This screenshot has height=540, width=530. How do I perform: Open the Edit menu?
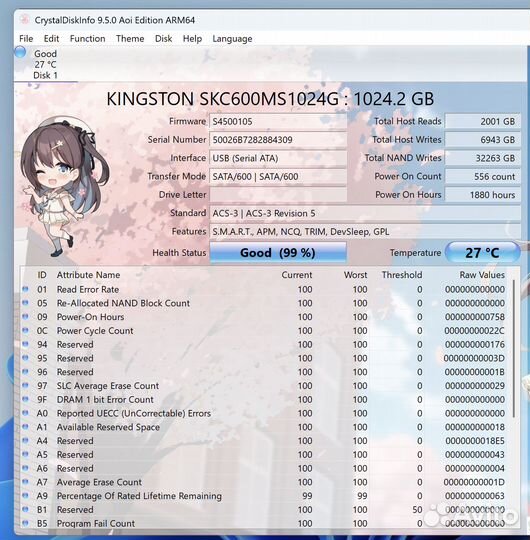click(51, 39)
